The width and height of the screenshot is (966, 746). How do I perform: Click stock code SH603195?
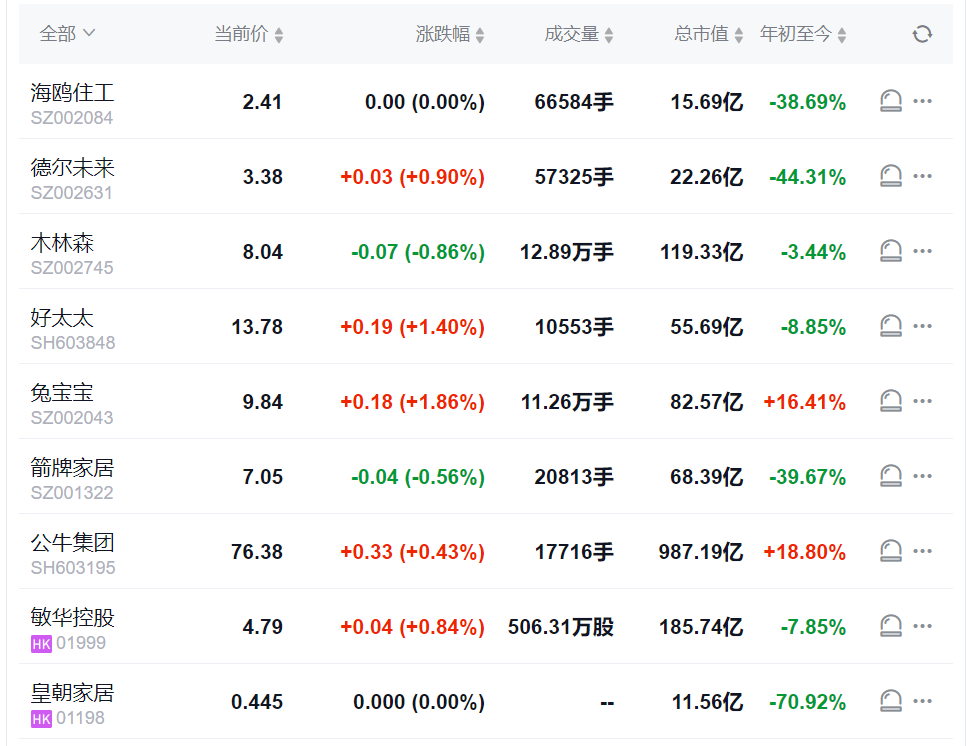point(73,568)
